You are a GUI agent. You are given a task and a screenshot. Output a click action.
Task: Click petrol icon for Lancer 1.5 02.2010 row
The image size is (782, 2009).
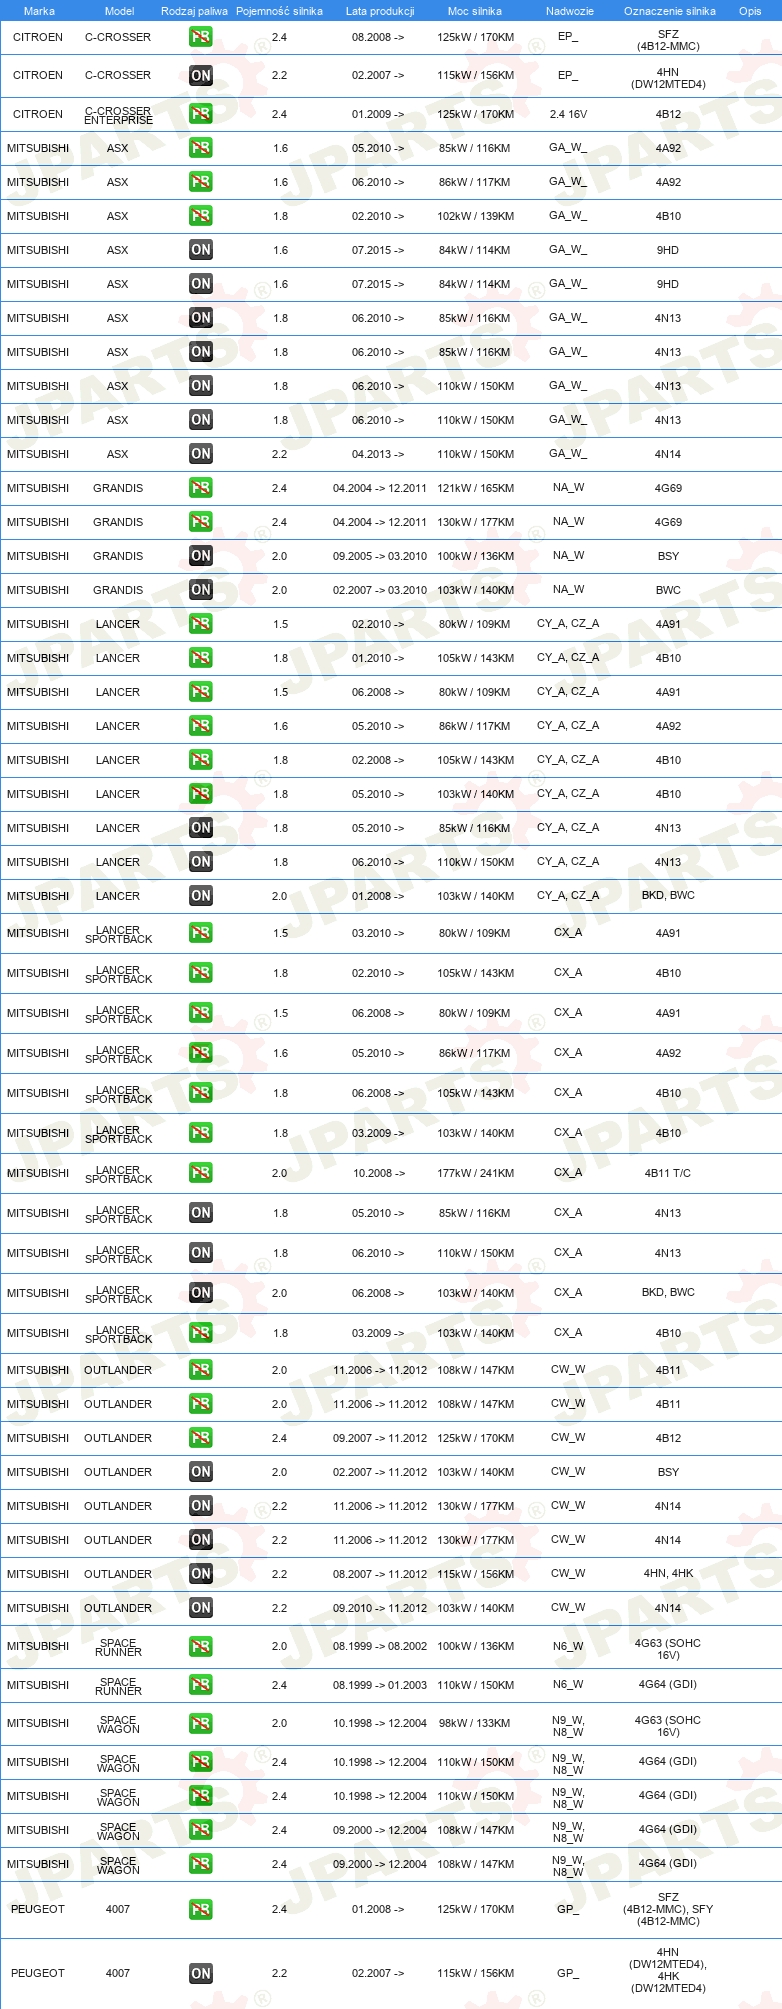(x=201, y=624)
